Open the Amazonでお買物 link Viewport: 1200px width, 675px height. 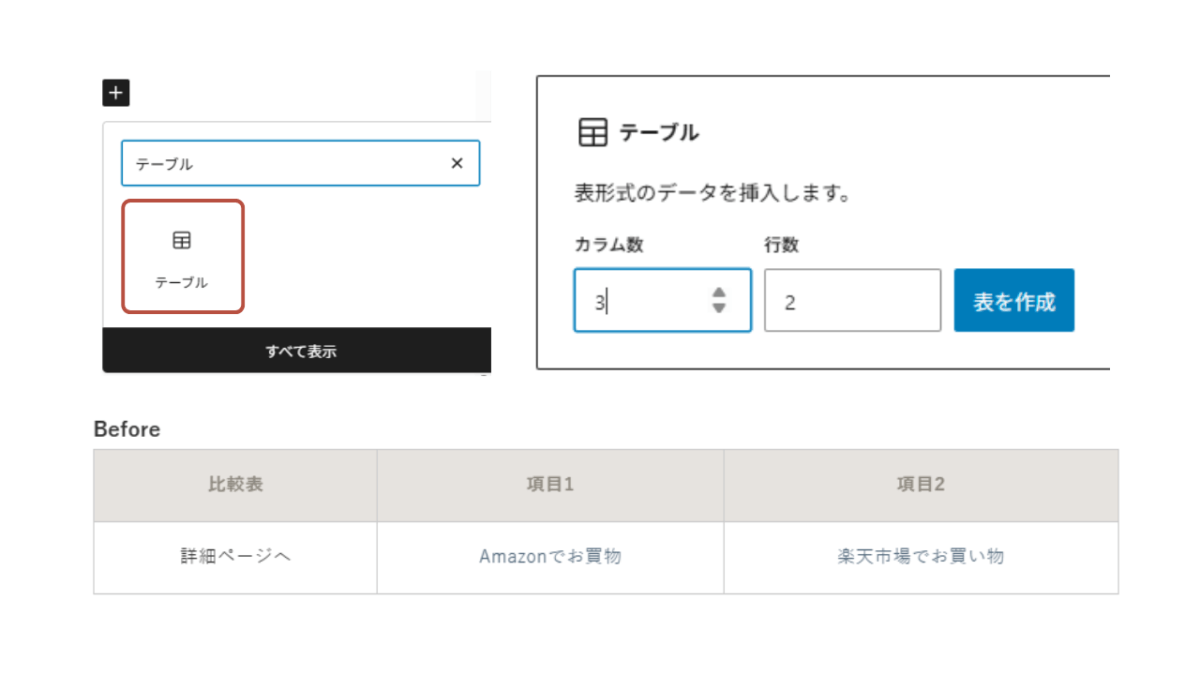(551, 557)
